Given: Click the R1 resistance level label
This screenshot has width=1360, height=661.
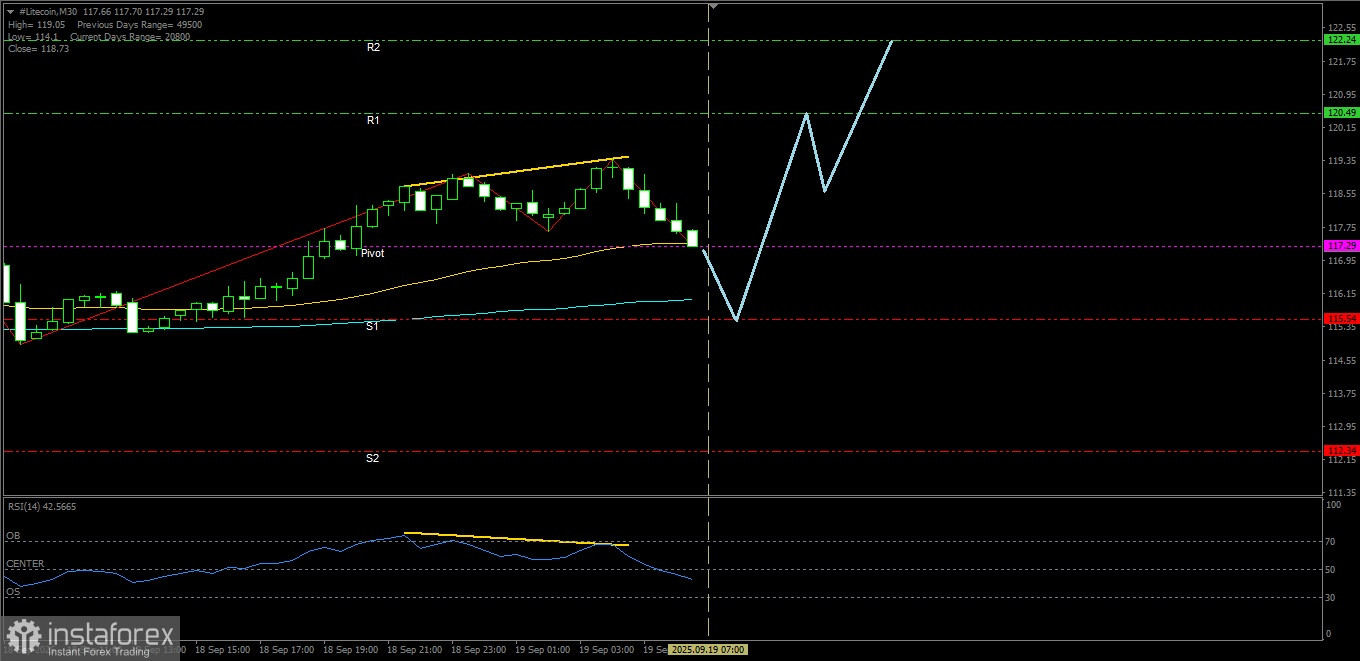Looking at the screenshot, I should 372,120.
